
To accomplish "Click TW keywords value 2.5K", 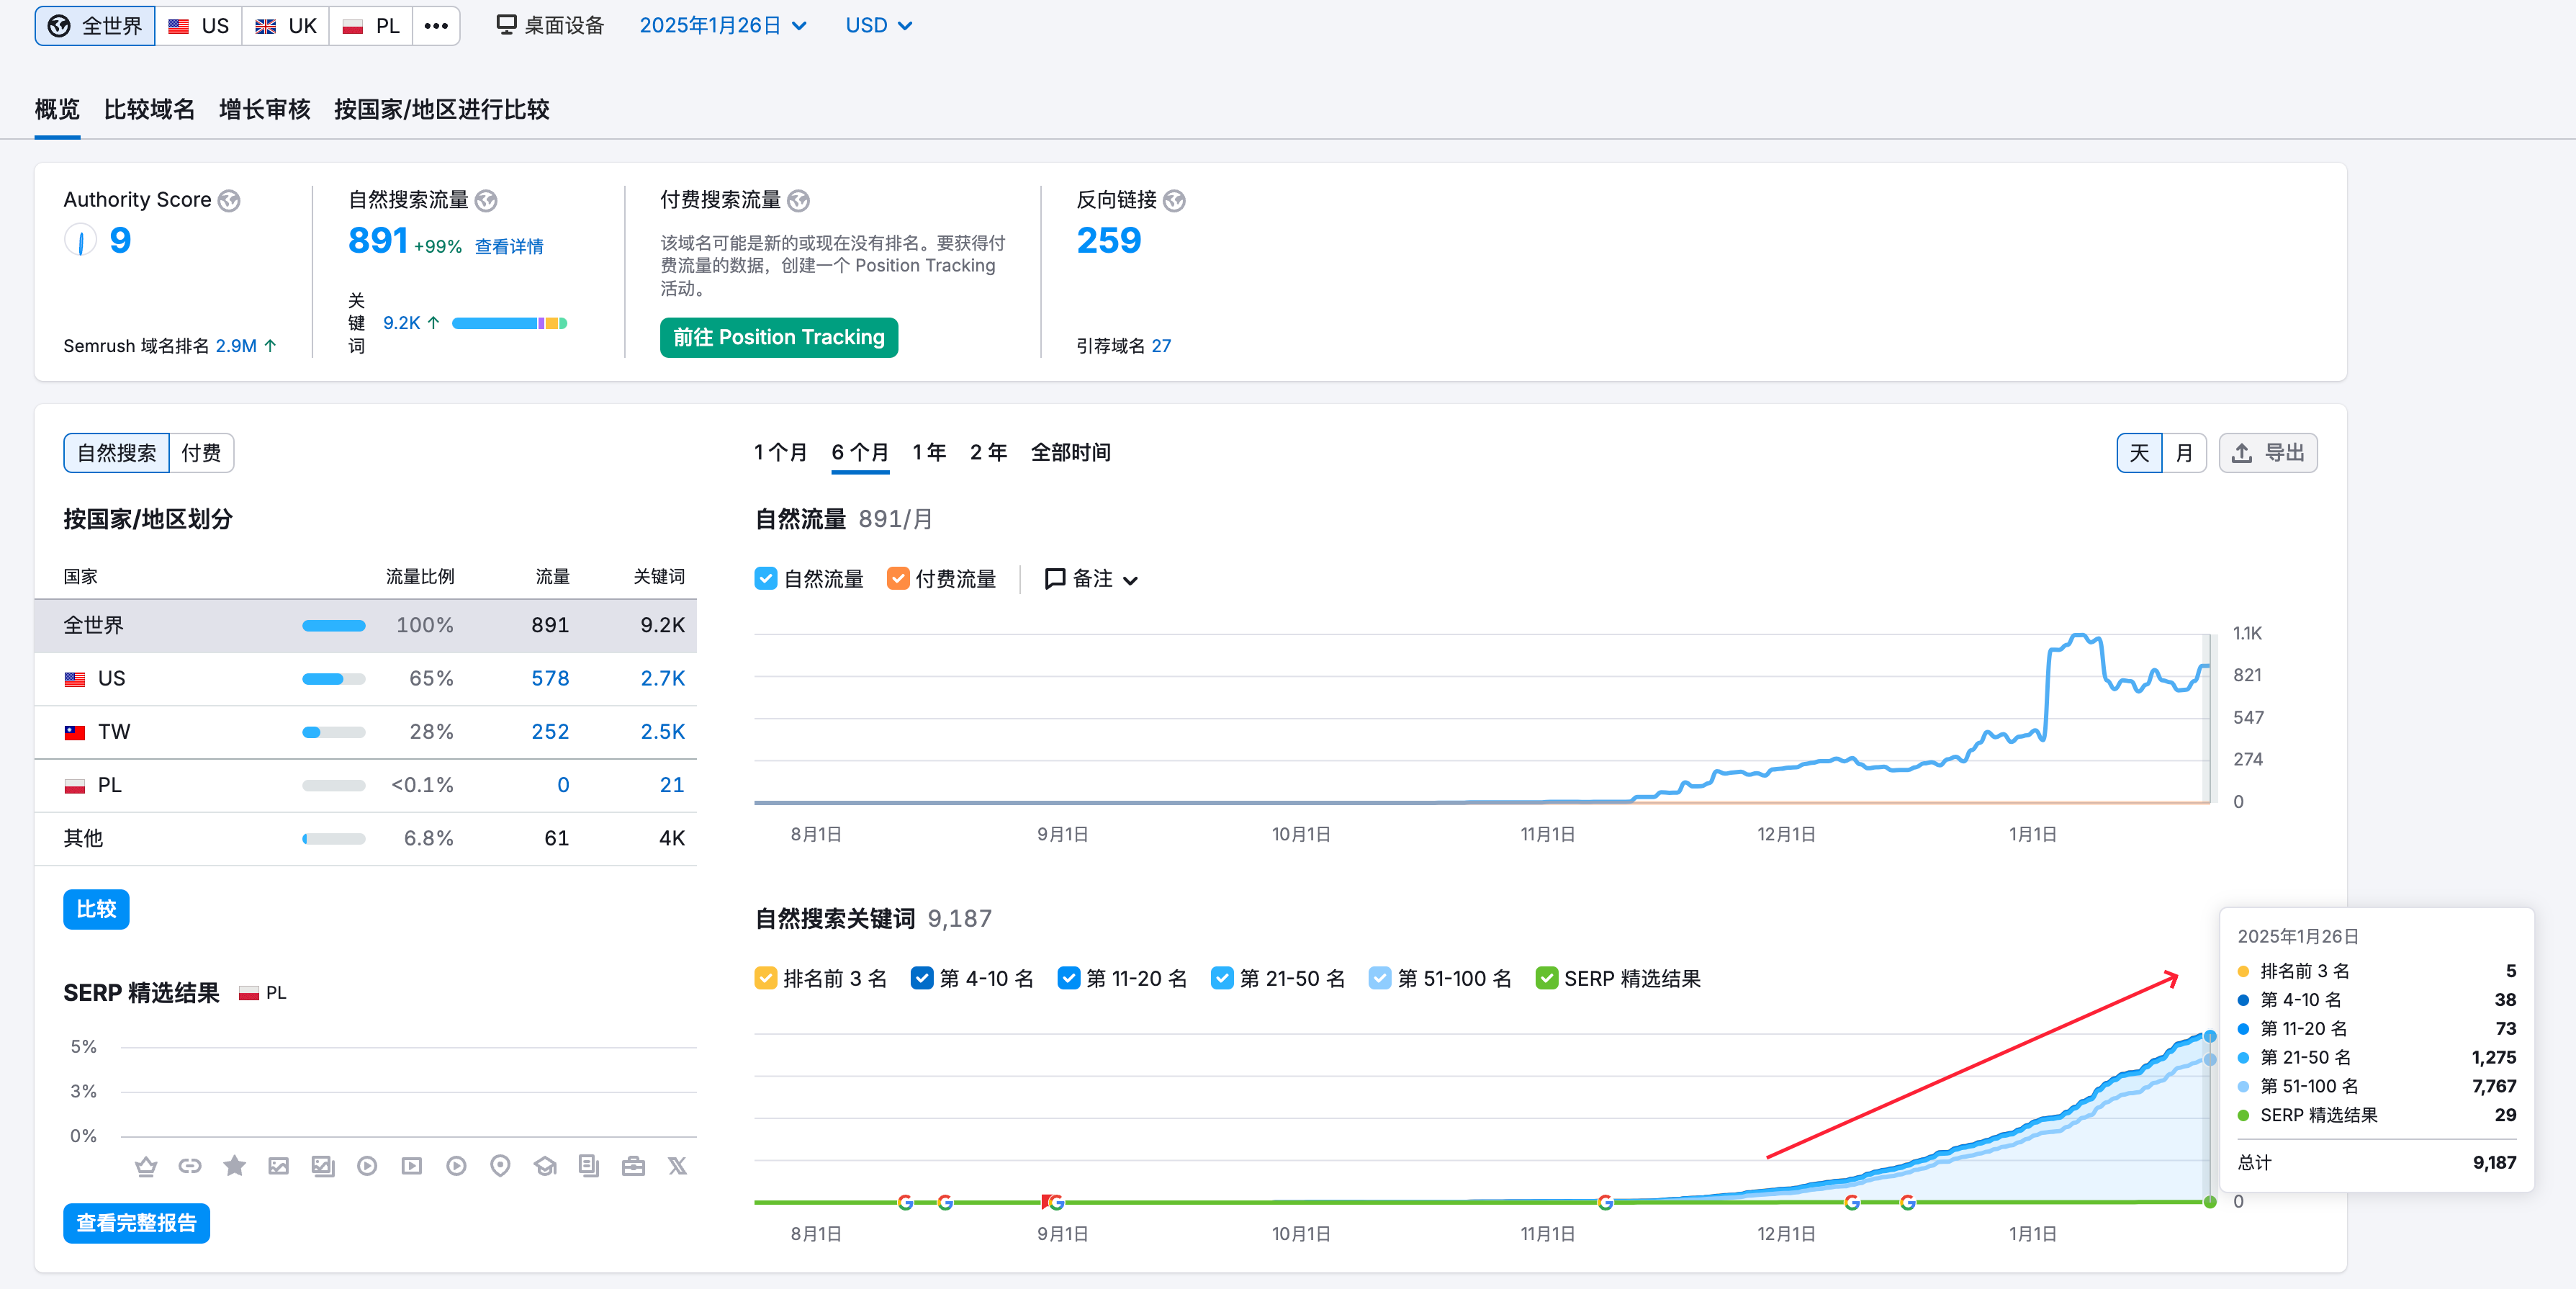I will (662, 731).
